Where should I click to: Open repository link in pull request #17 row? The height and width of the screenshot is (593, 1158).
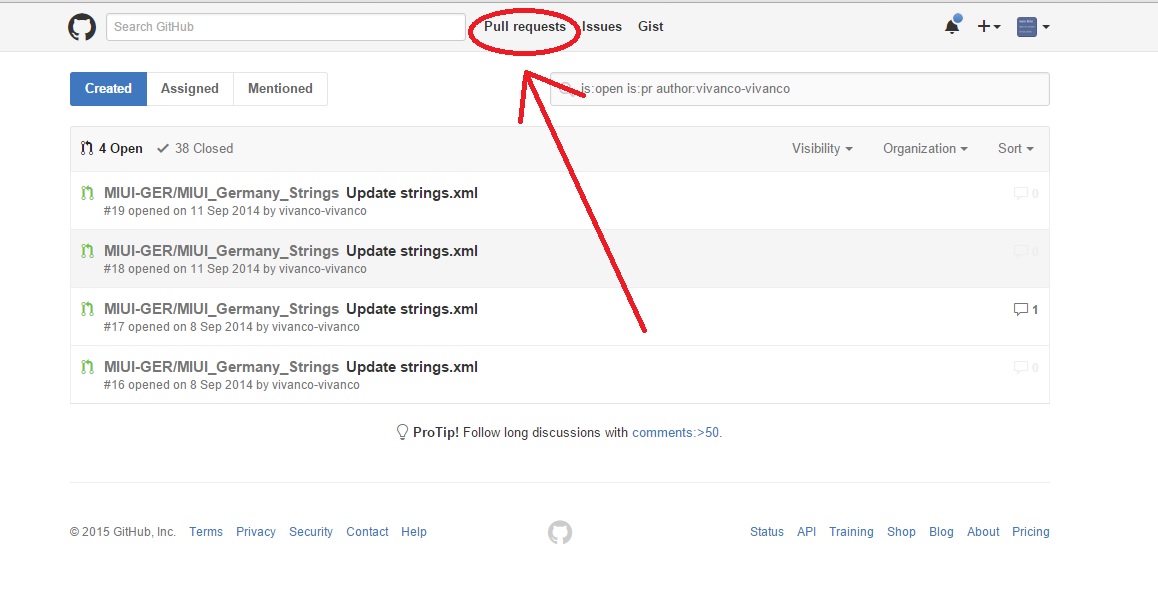pyautogui.click(x=221, y=309)
